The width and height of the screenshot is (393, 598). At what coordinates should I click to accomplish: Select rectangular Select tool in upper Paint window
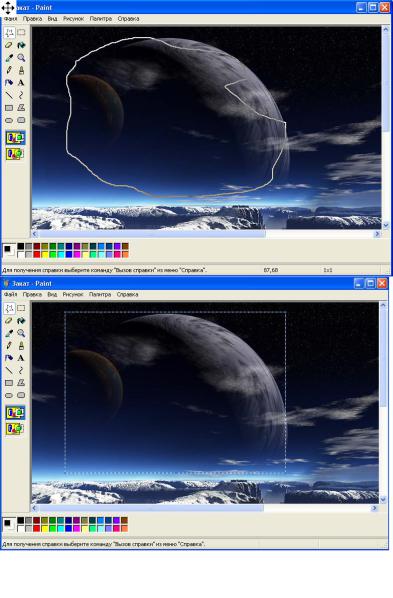pyautogui.click(x=21, y=32)
